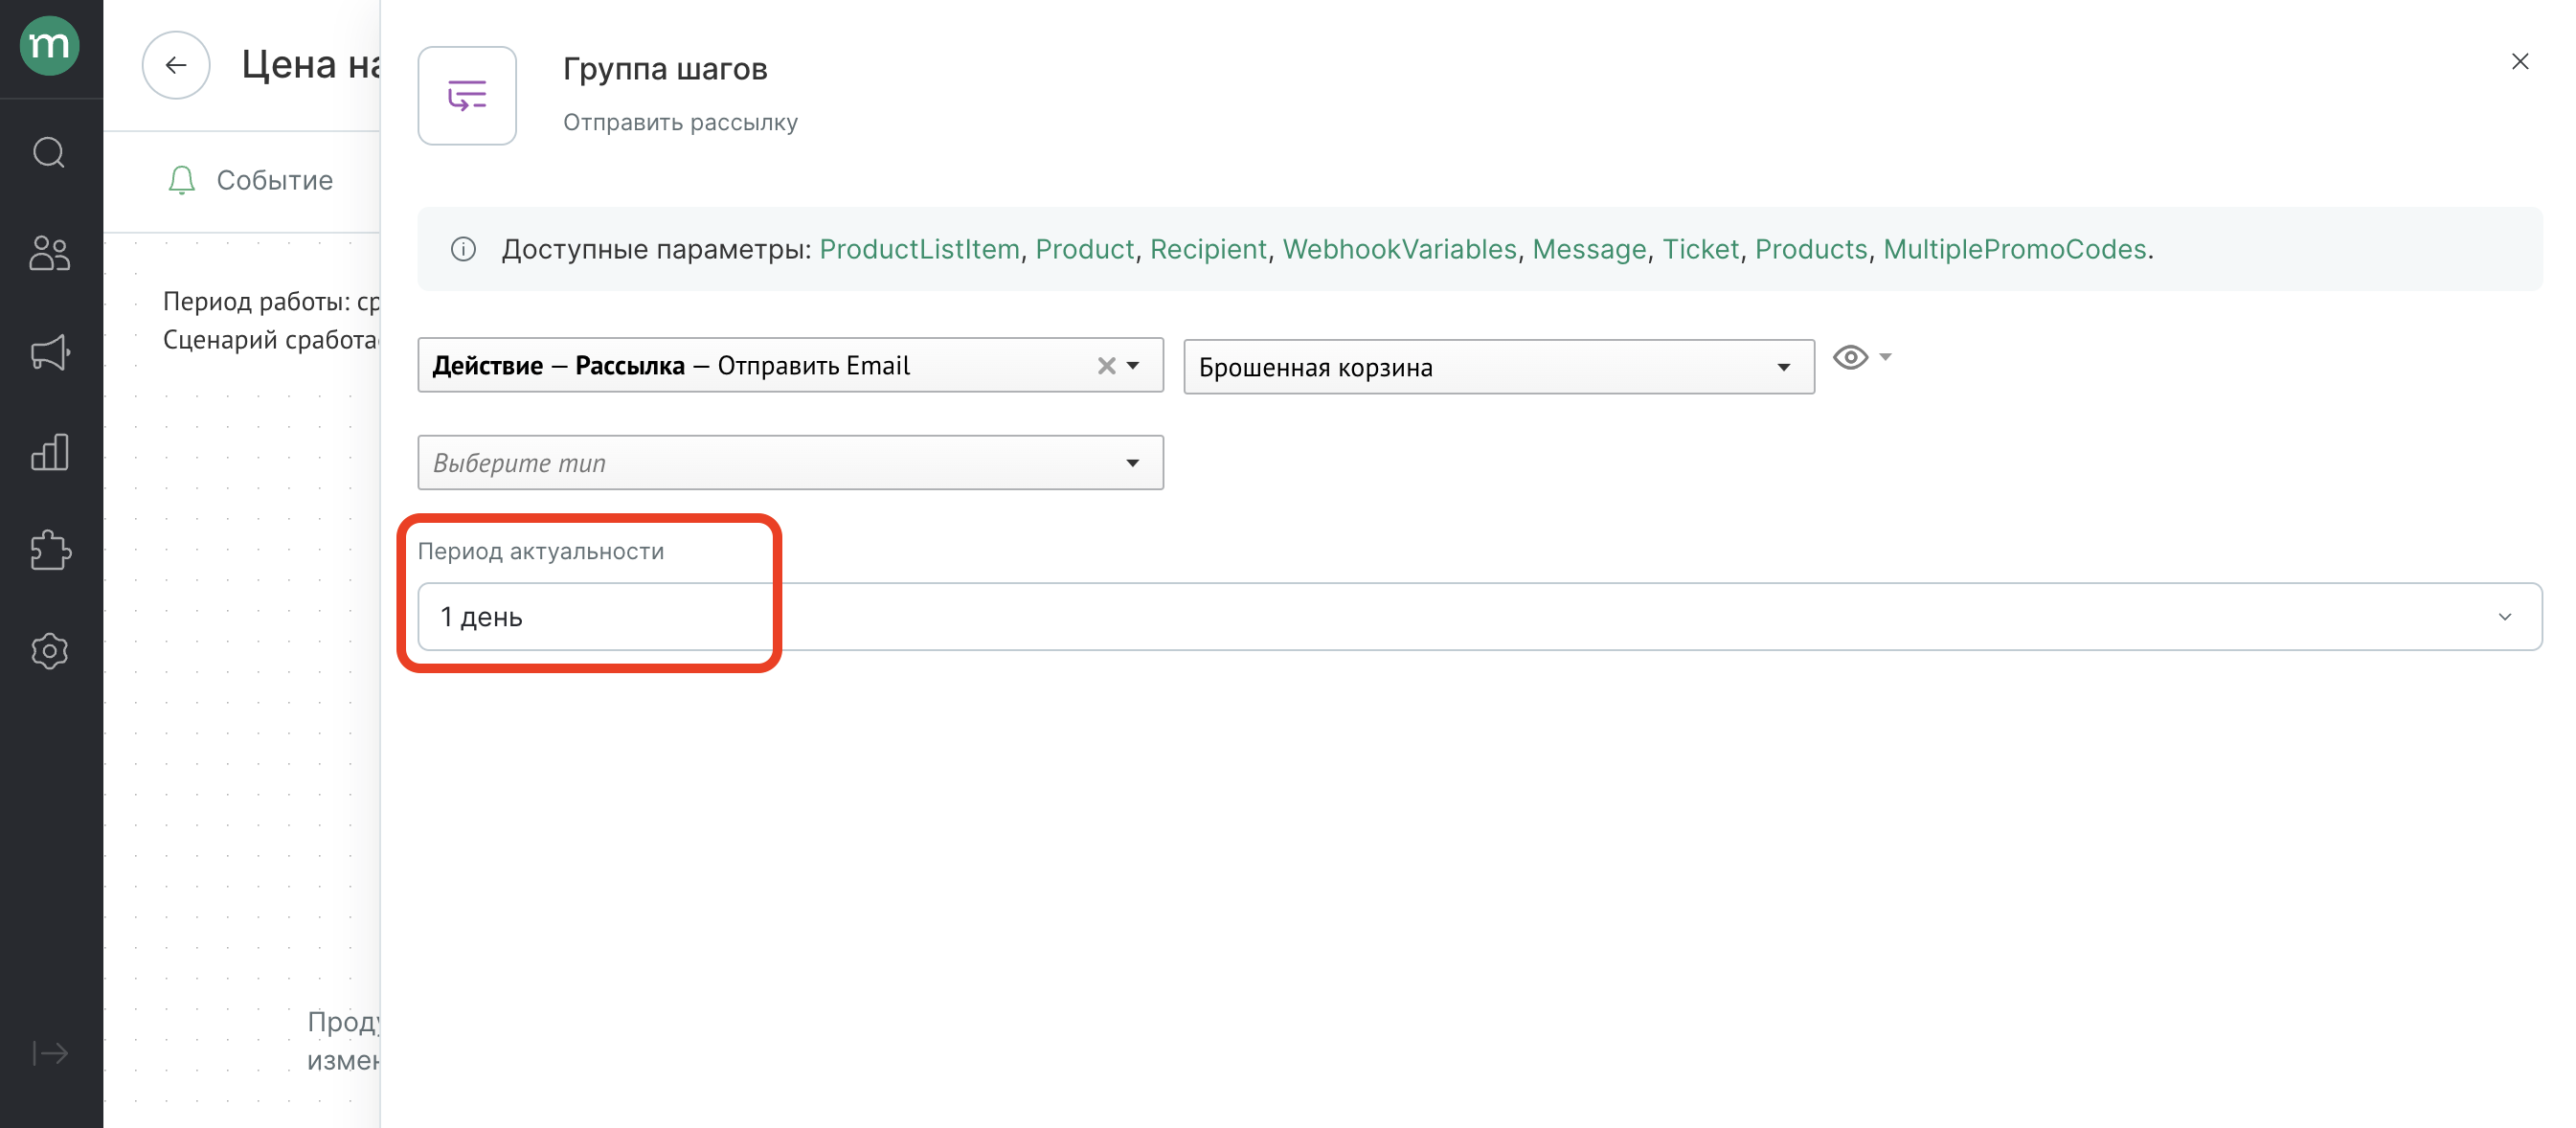The height and width of the screenshot is (1128, 2576).
Task: Open the campaigns megaphone icon
Action: (x=49, y=352)
